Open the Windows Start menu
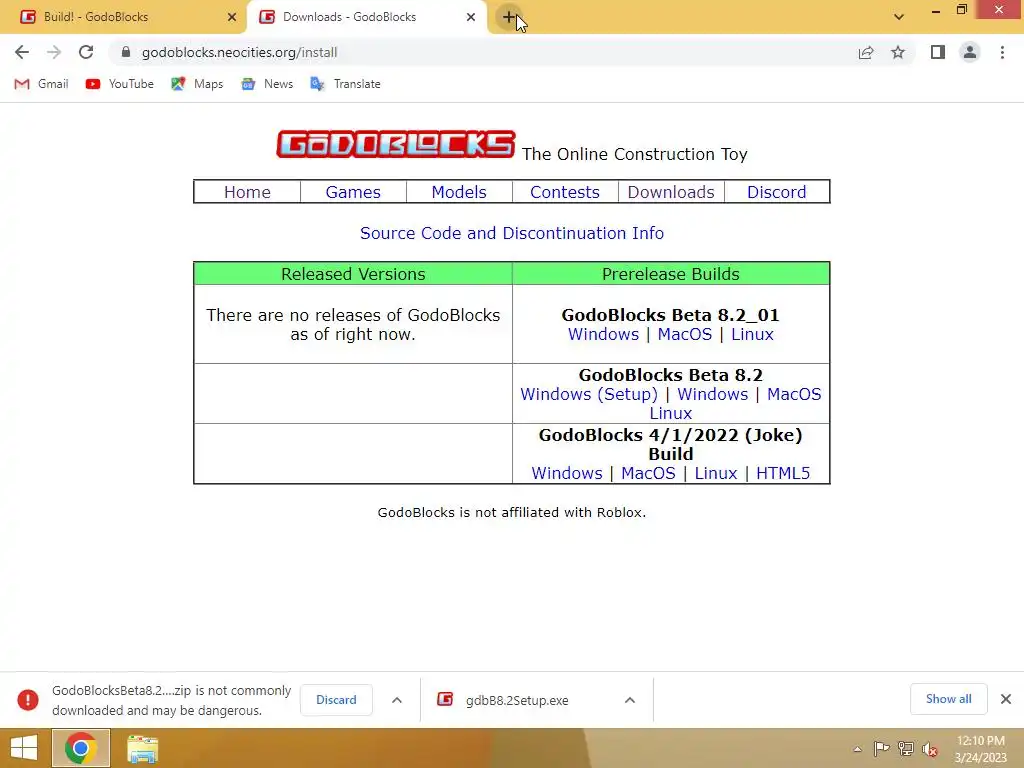The width and height of the screenshot is (1024, 768). [x=24, y=748]
